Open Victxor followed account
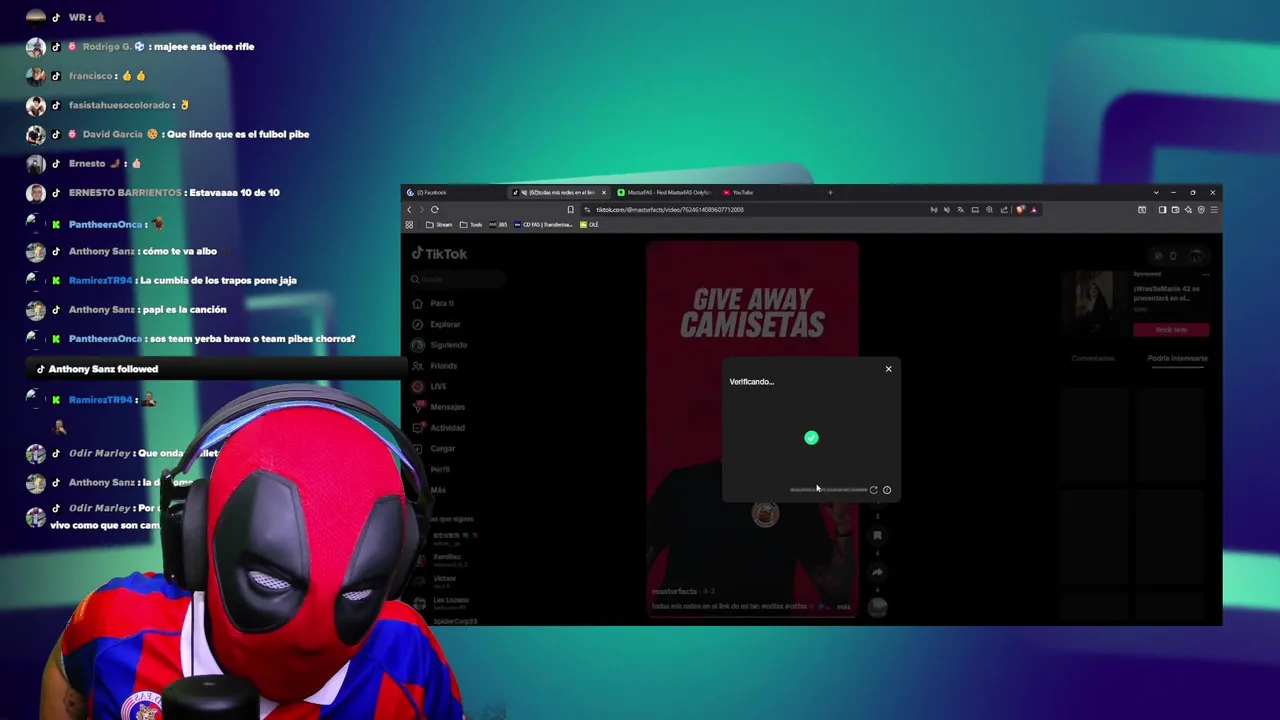Viewport: 1280px width, 720px height. 436,581
